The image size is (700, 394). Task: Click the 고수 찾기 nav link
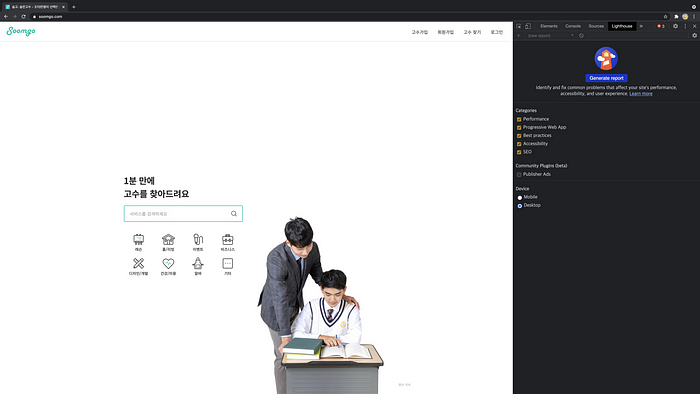coord(472,32)
